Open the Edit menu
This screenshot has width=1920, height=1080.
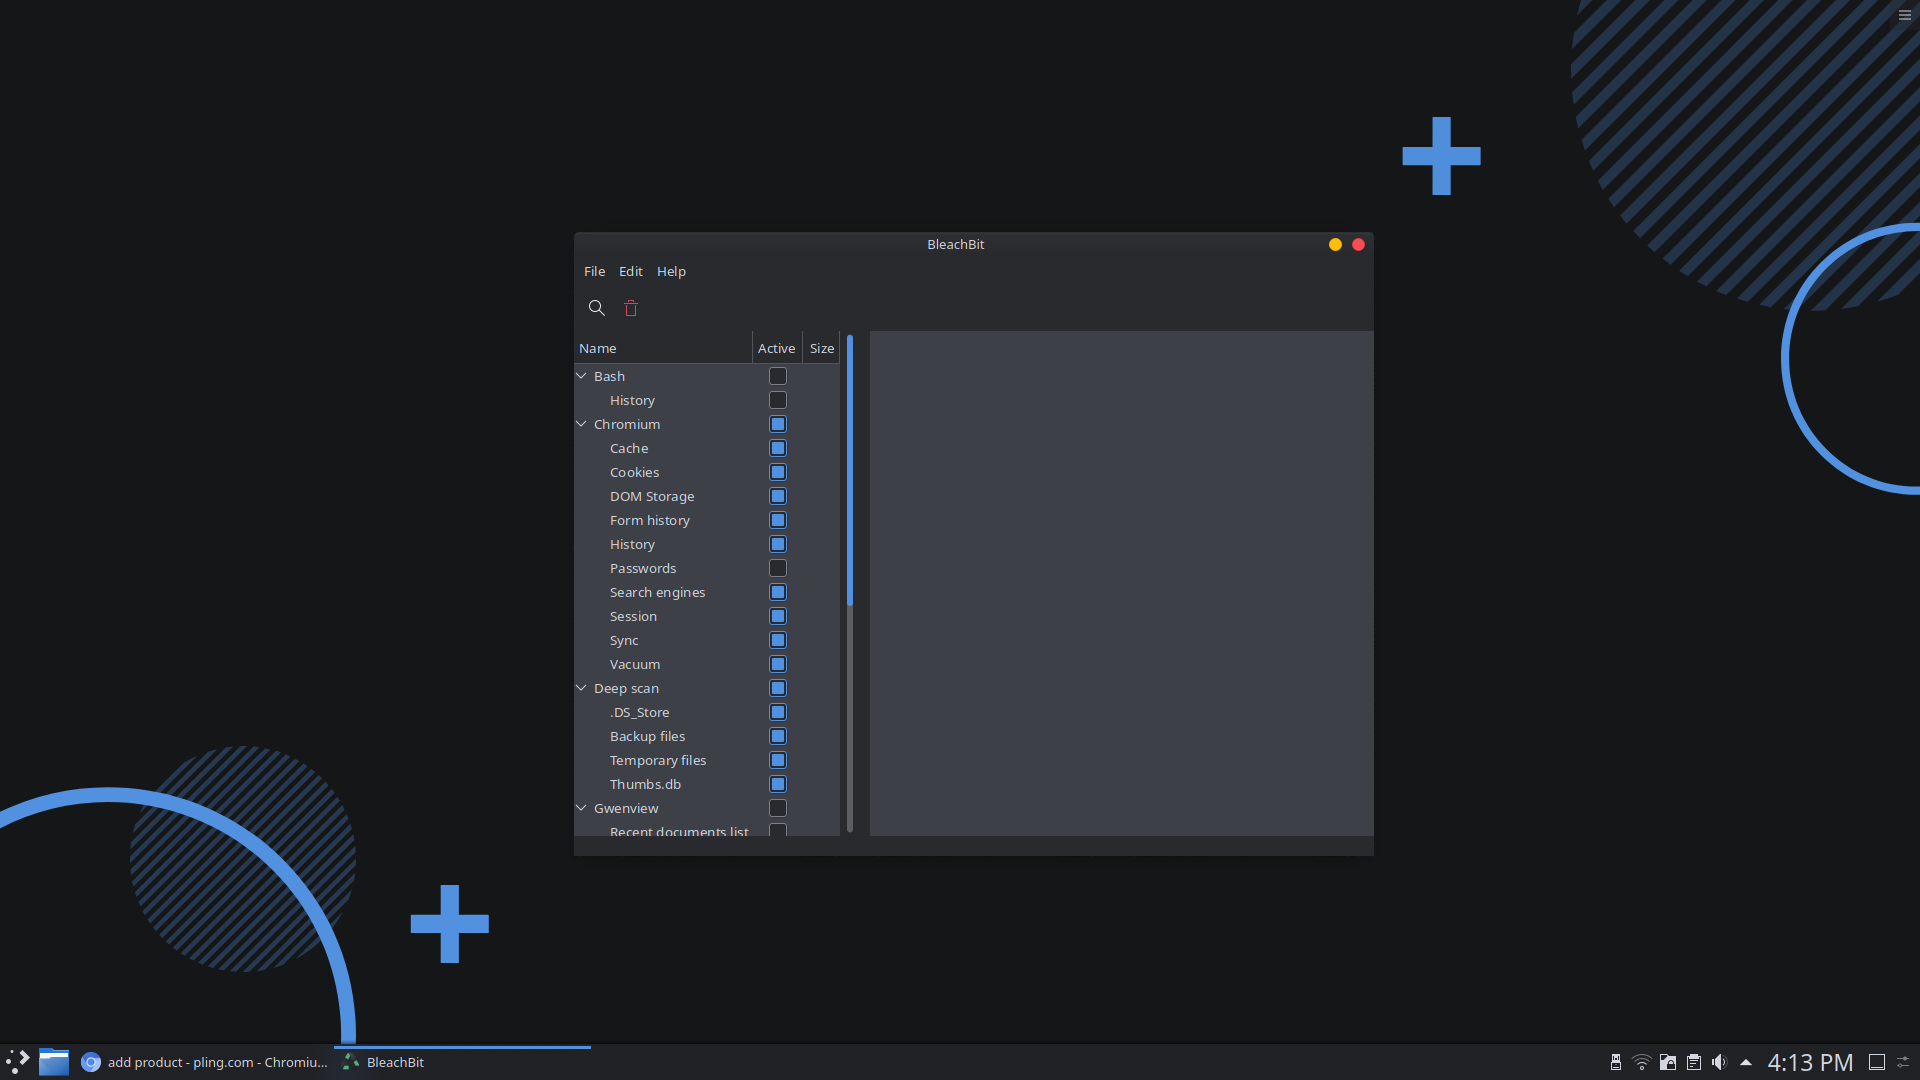pos(631,271)
